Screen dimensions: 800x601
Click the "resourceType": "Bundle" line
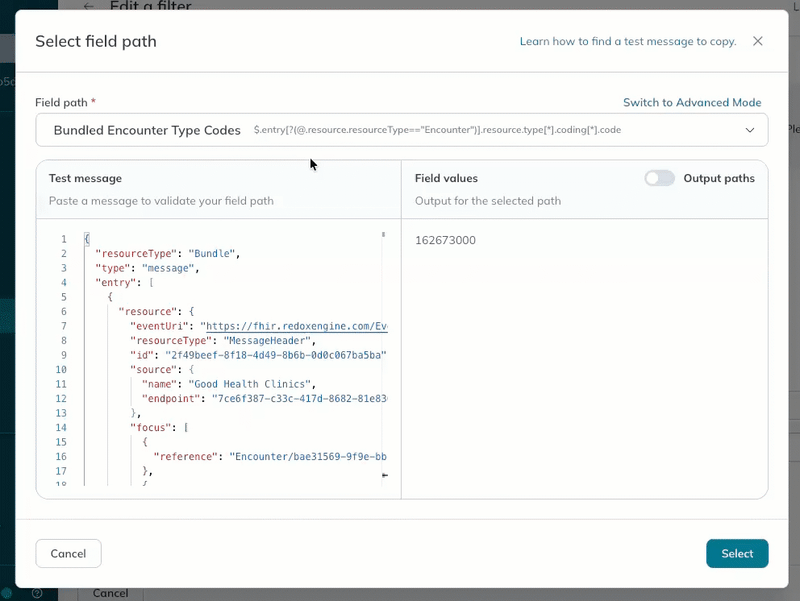click(x=167, y=254)
